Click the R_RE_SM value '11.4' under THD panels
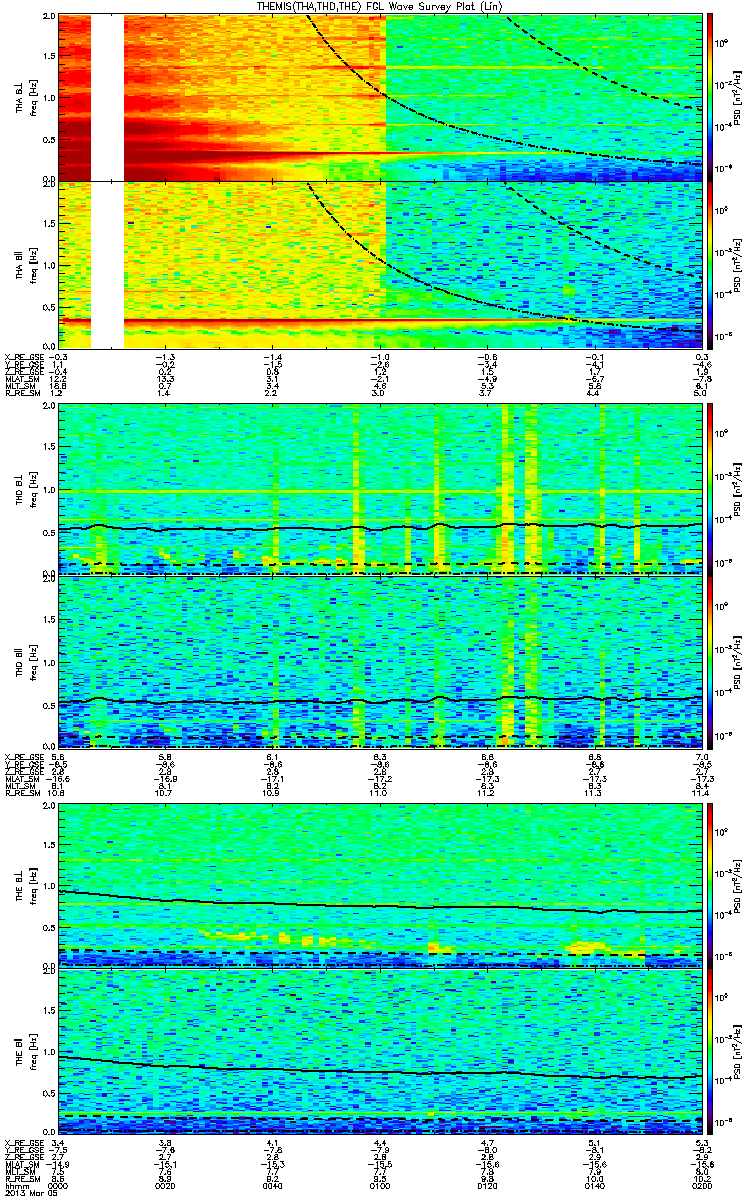Image resolution: width=750 pixels, height=1200 pixels. click(701, 794)
